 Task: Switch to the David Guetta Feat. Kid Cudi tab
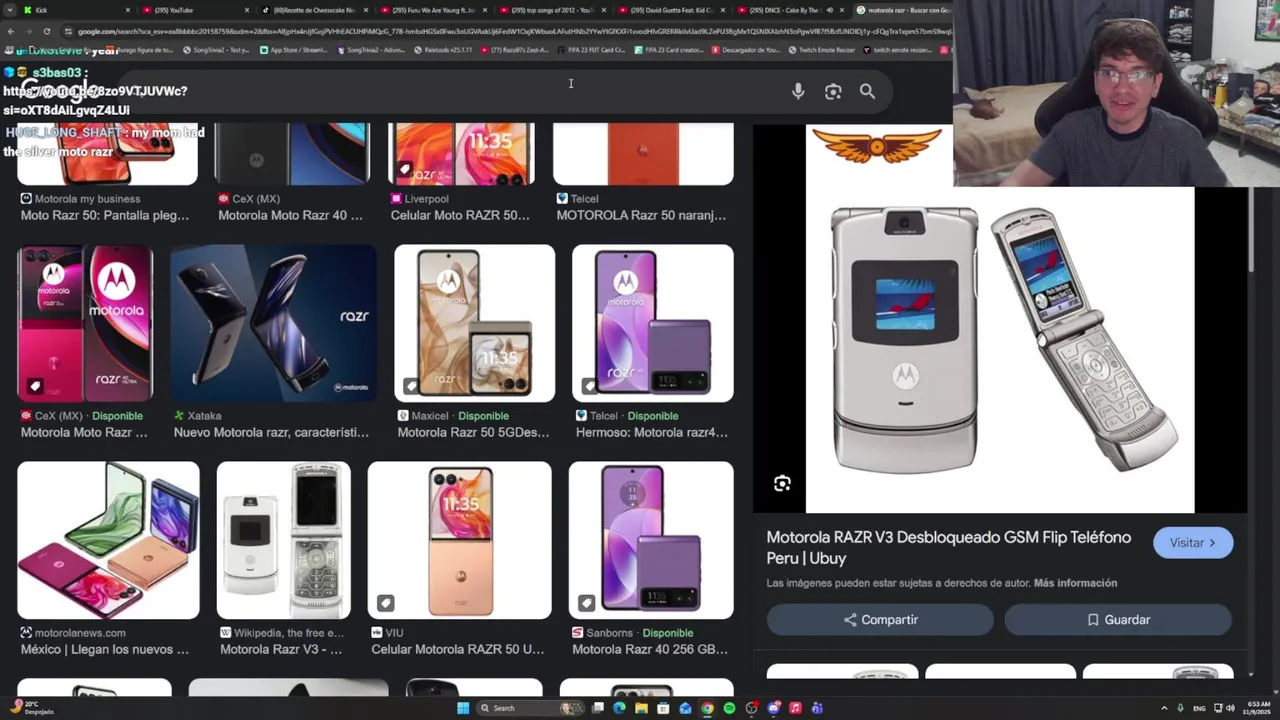coord(670,10)
